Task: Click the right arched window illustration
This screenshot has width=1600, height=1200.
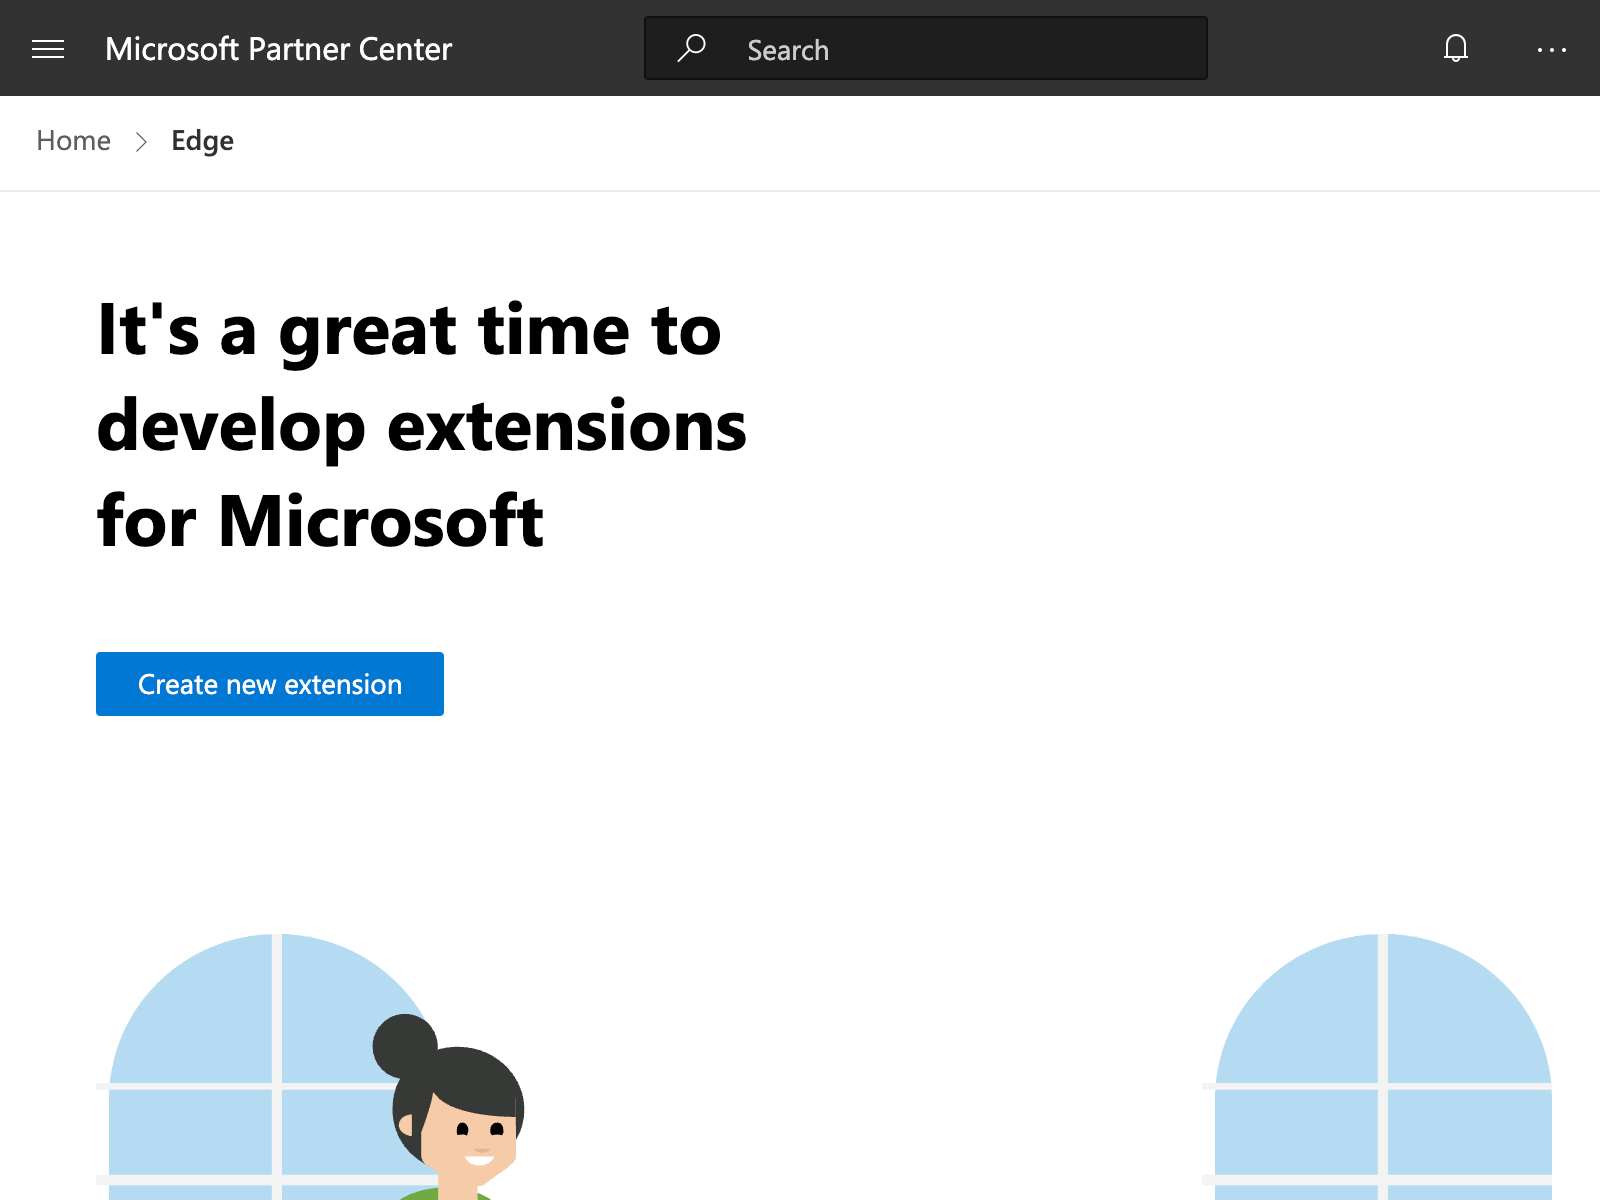Action: click(1383, 1050)
